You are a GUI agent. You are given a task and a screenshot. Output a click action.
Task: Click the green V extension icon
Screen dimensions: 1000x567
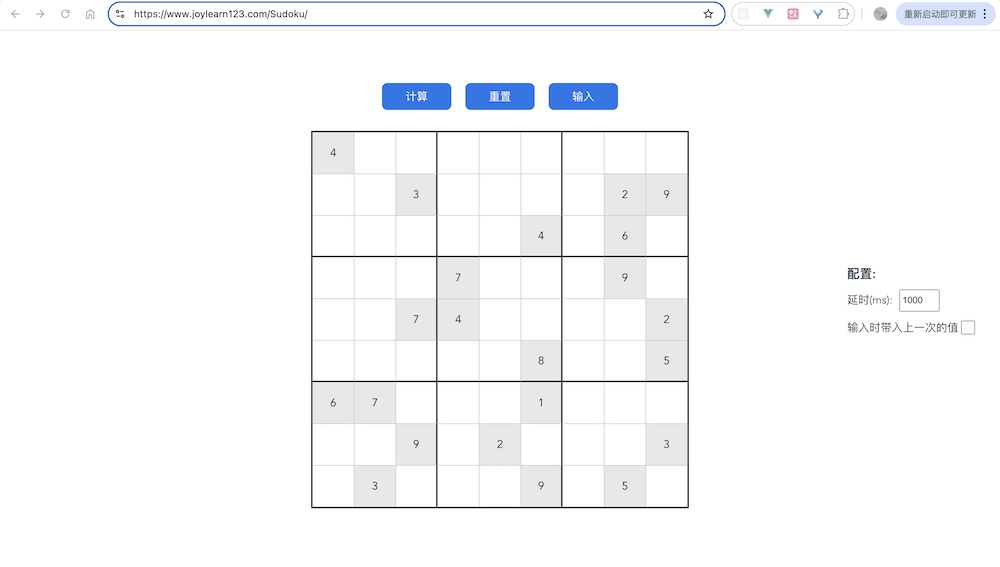coord(768,14)
